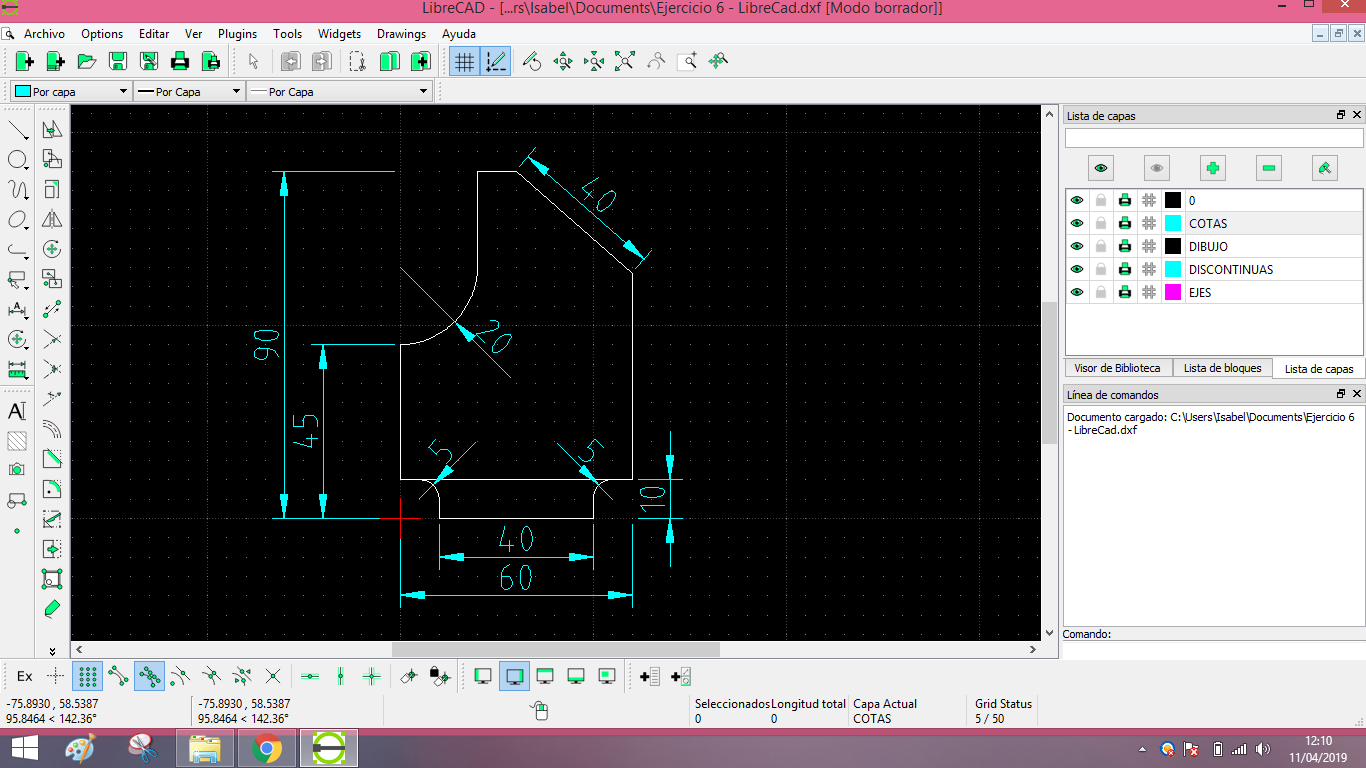1366x768 pixels.
Task: Remove the selected layer with the minus button
Action: (1268, 168)
